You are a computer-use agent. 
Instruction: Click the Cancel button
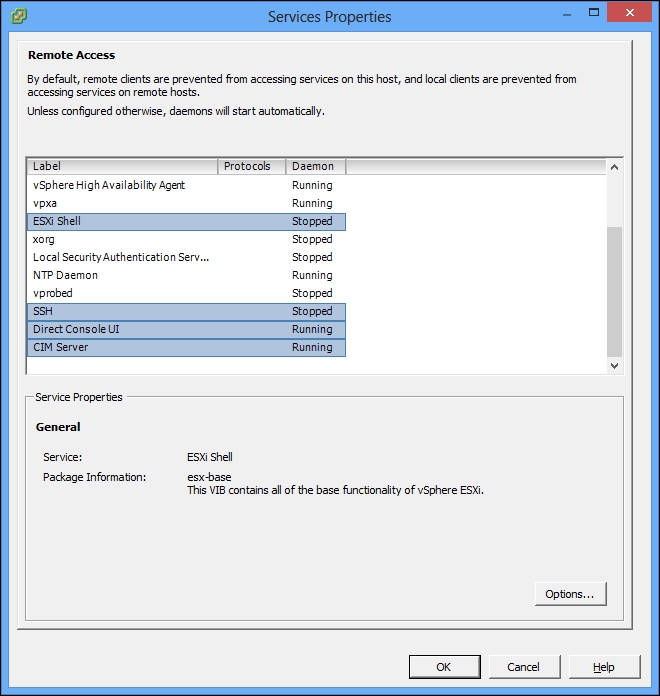(524, 667)
